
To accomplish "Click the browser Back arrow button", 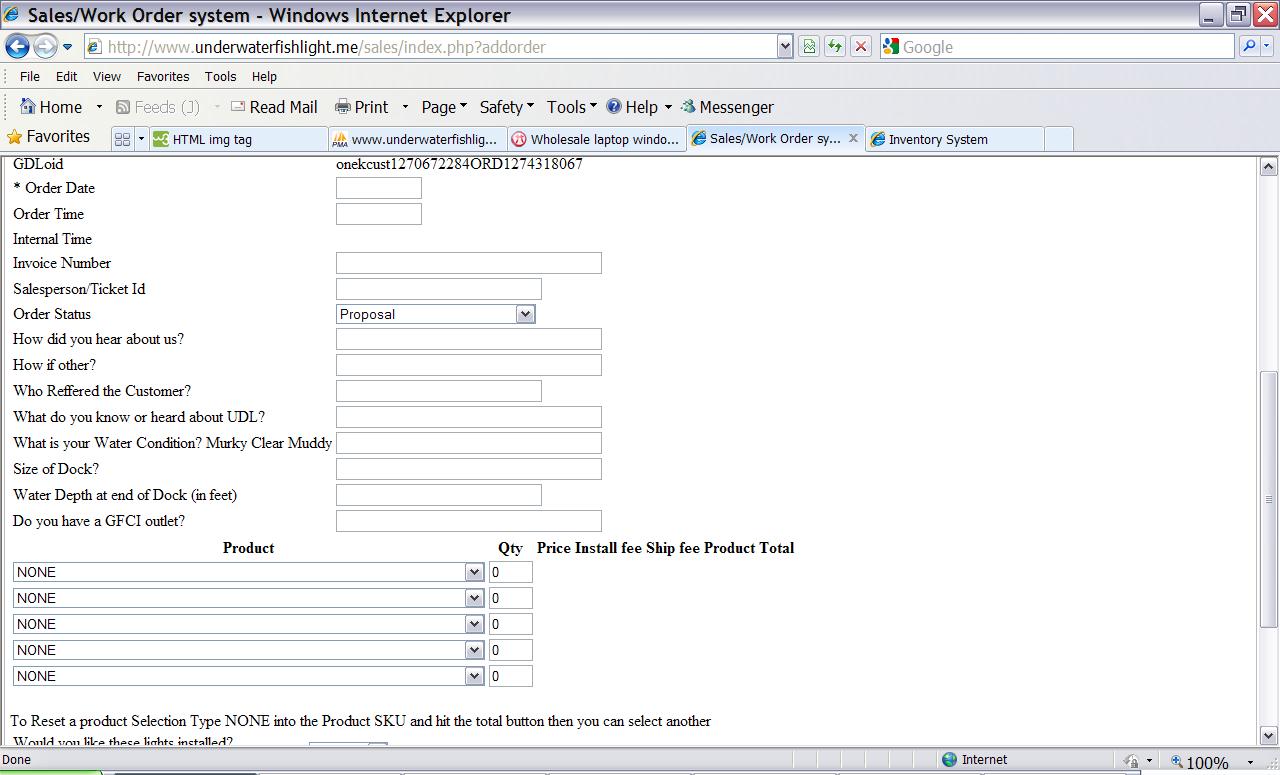I will pyautogui.click(x=18, y=47).
